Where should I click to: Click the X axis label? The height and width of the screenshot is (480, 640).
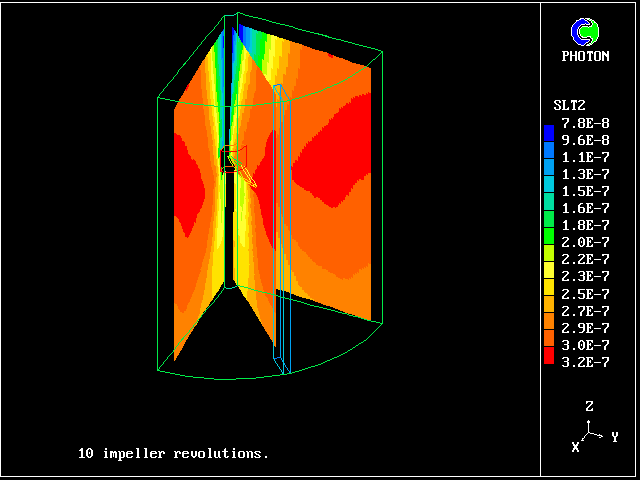pyautogui.click(x=576, y=447)
